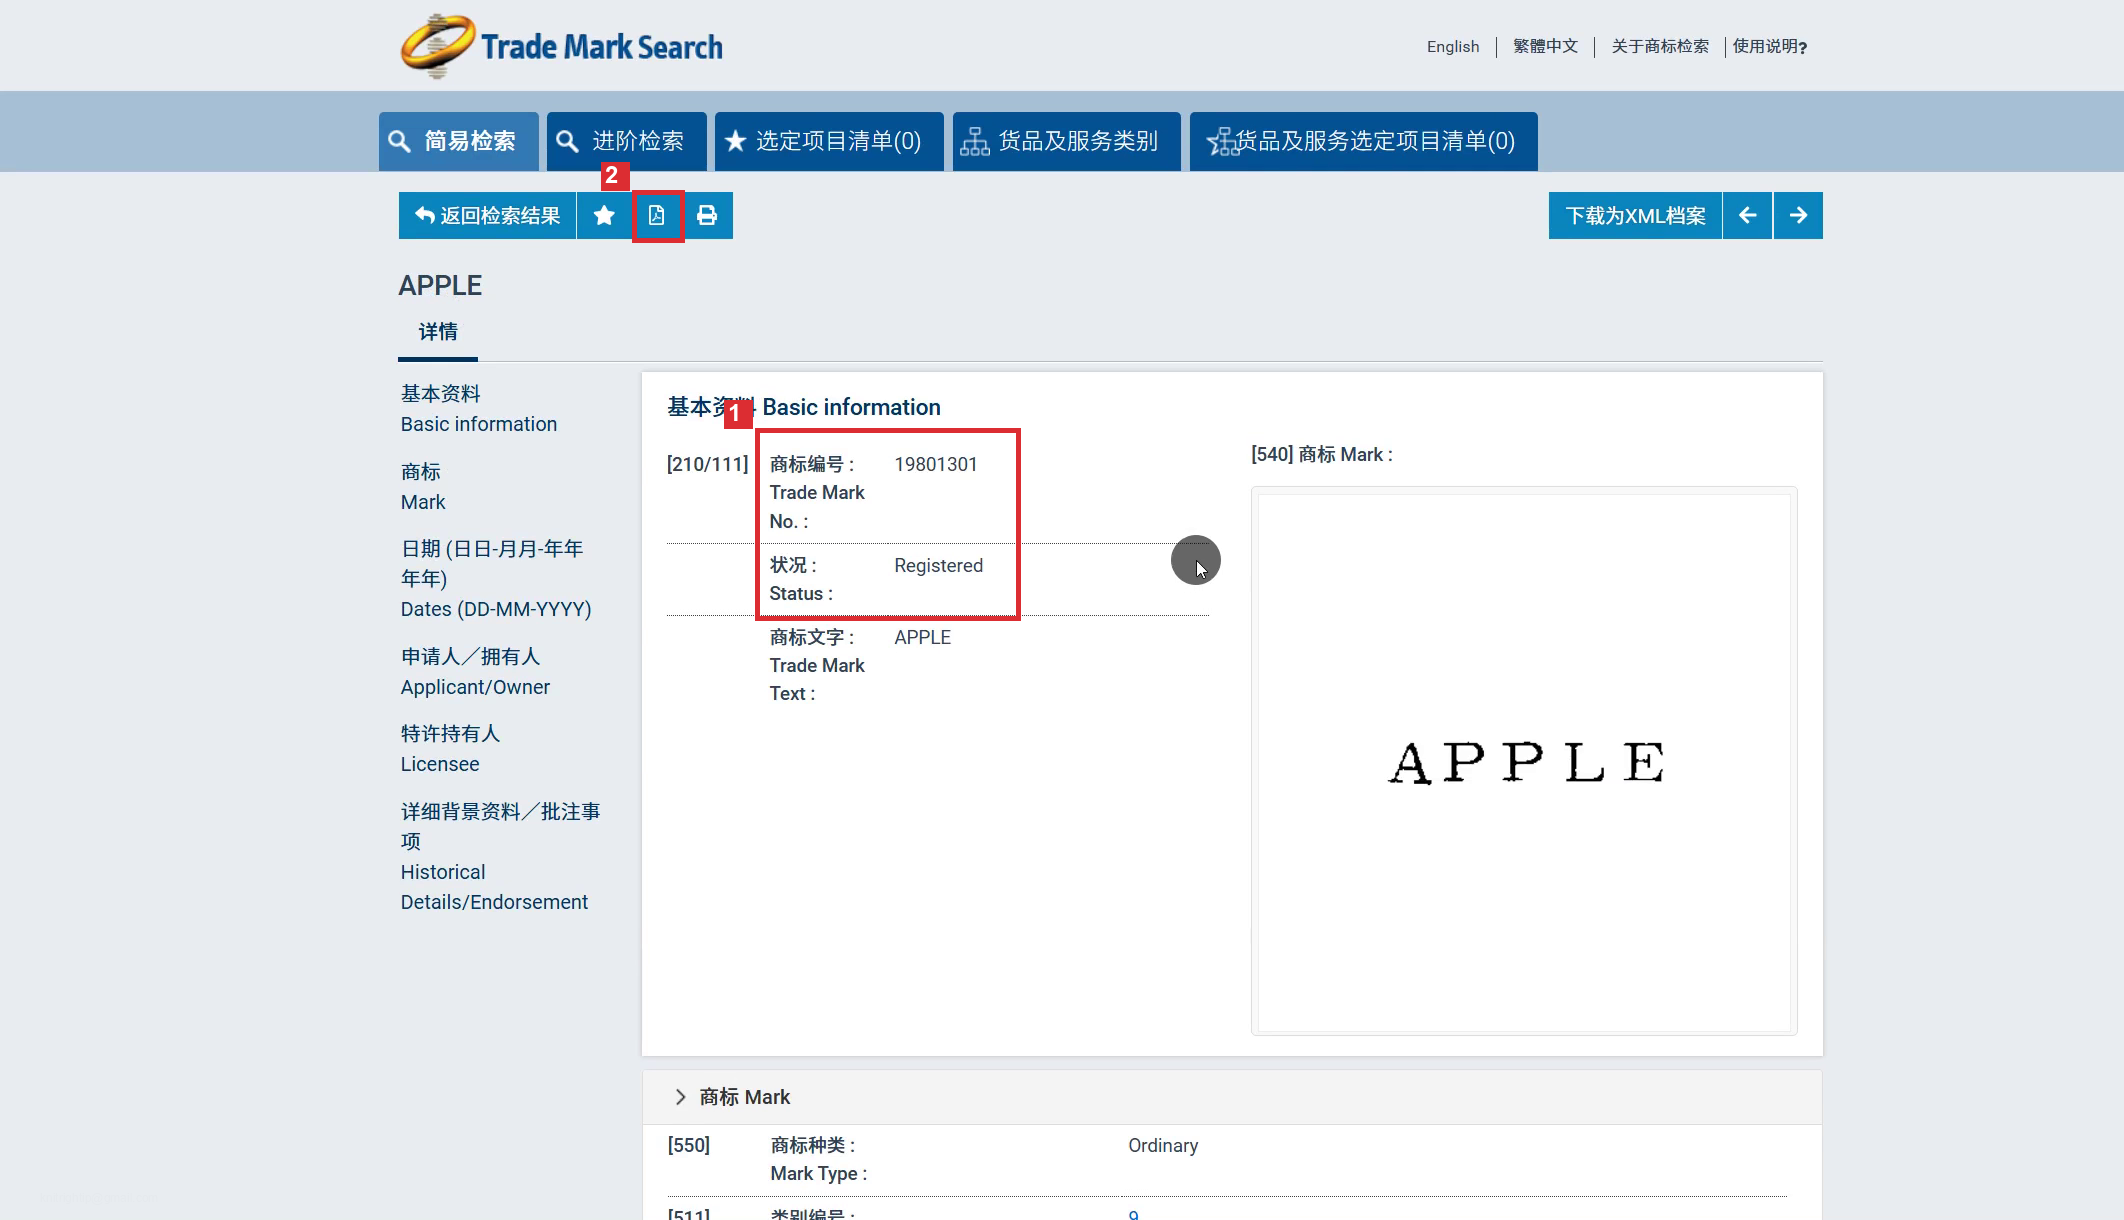Viewport: 2124px width, 1220px height.
Task: Switch language to 繁體中文
Action: click(1545, 46)
